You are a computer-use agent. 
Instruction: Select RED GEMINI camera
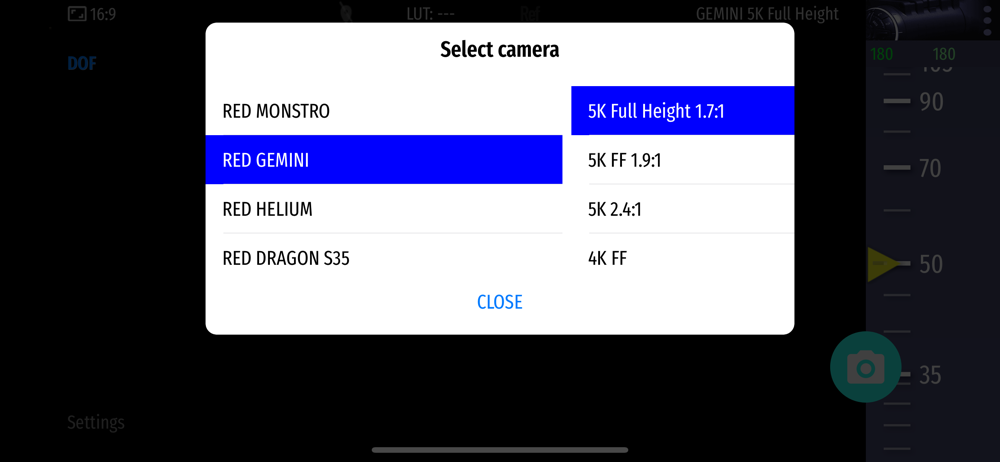point(383,160)
